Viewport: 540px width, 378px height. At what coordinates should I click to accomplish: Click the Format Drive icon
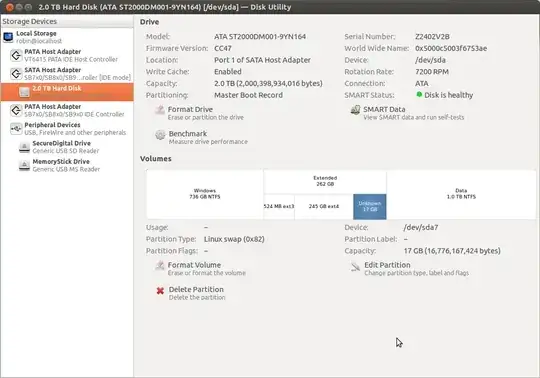(x=159, y=110)
